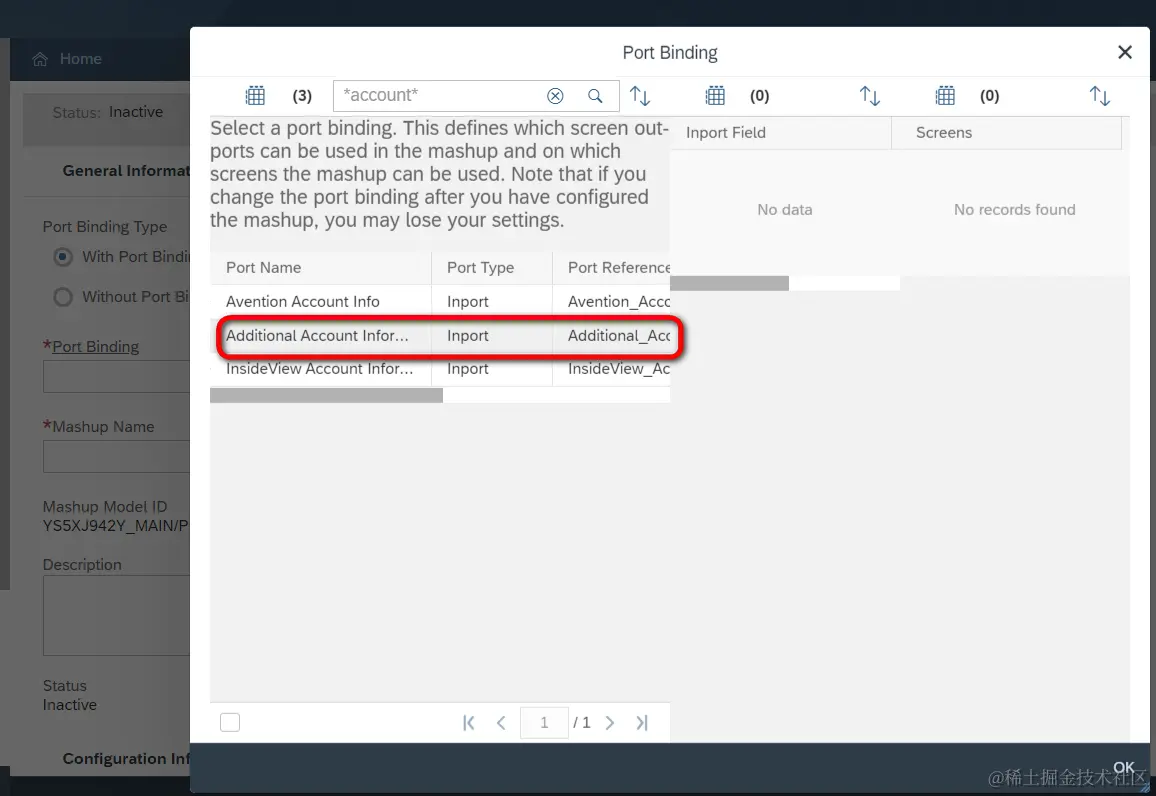
Task: Select Additional Account Infor... row
Action: (x=440, y=335)
